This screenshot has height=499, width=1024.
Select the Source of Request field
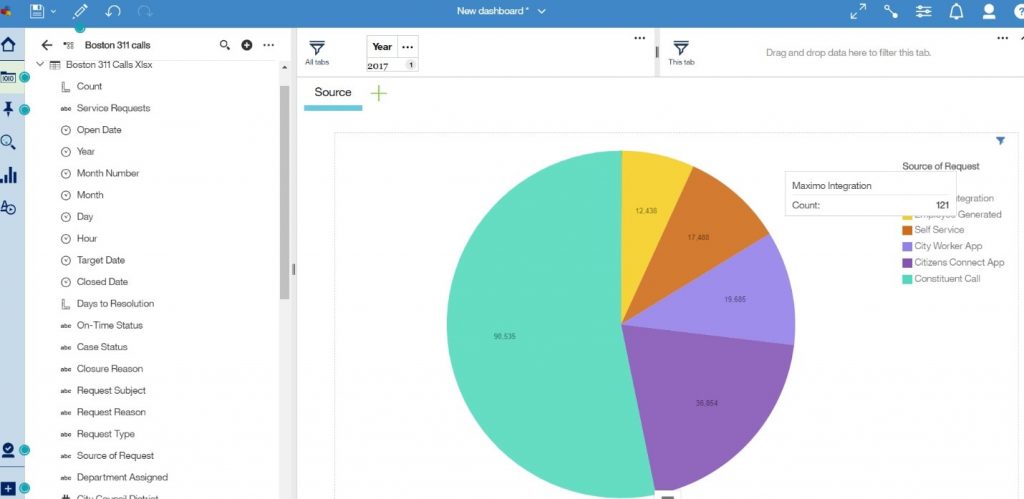point(115,456)
